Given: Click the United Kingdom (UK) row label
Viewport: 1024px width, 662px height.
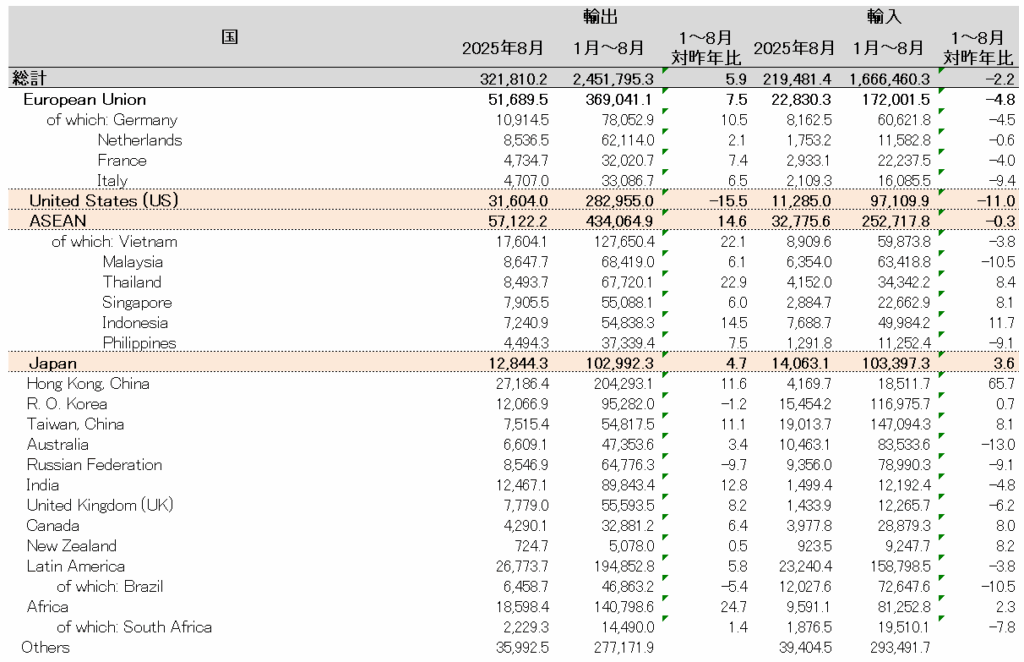Looking at the screenshot, I should tap(100, 505).
